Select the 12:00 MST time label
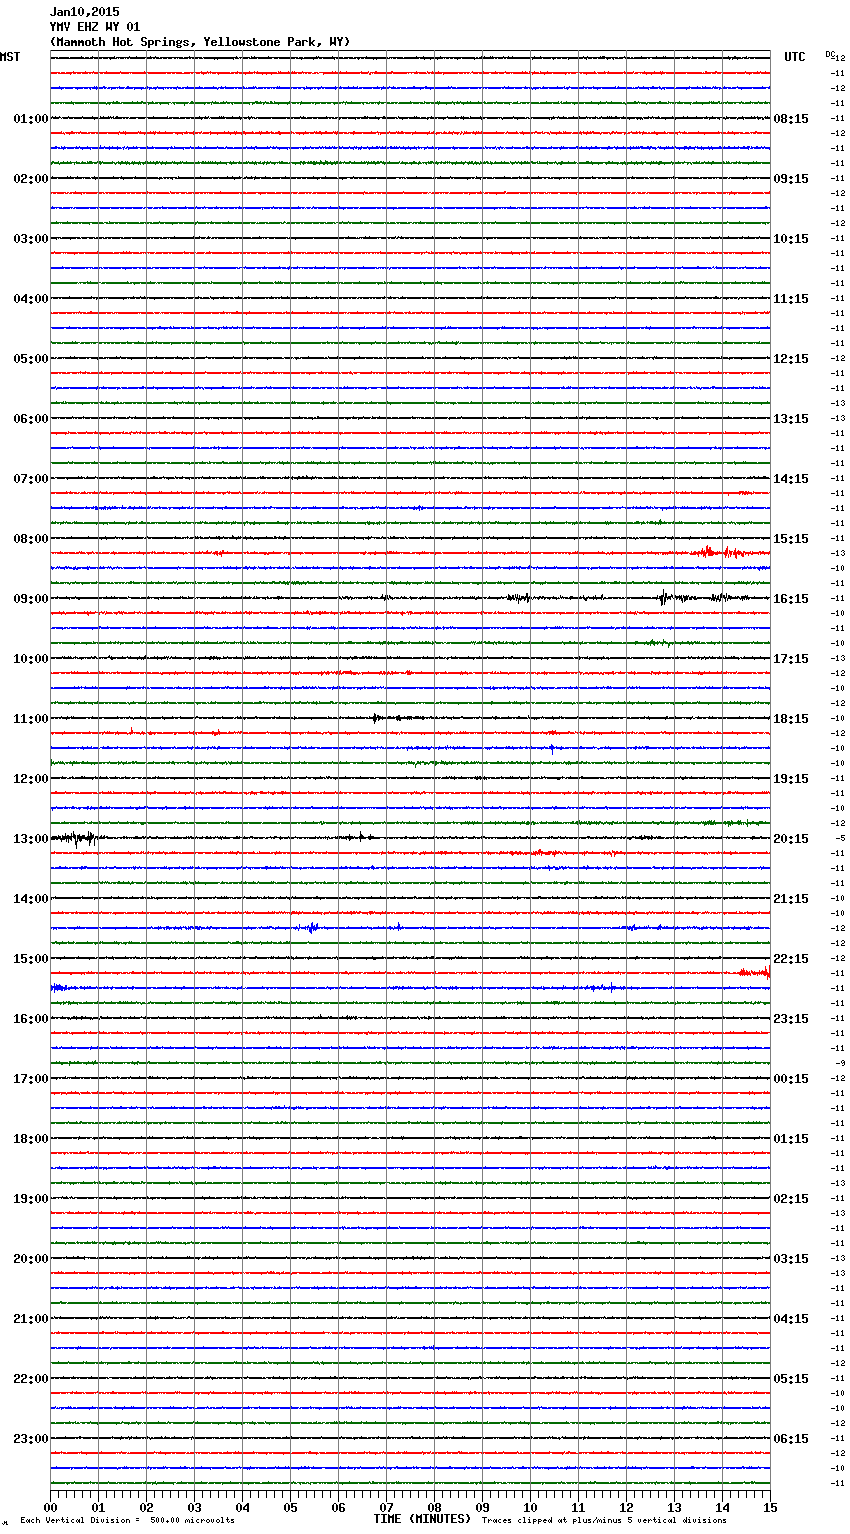This screenshot has width=850, height=1534. (31, 779)
